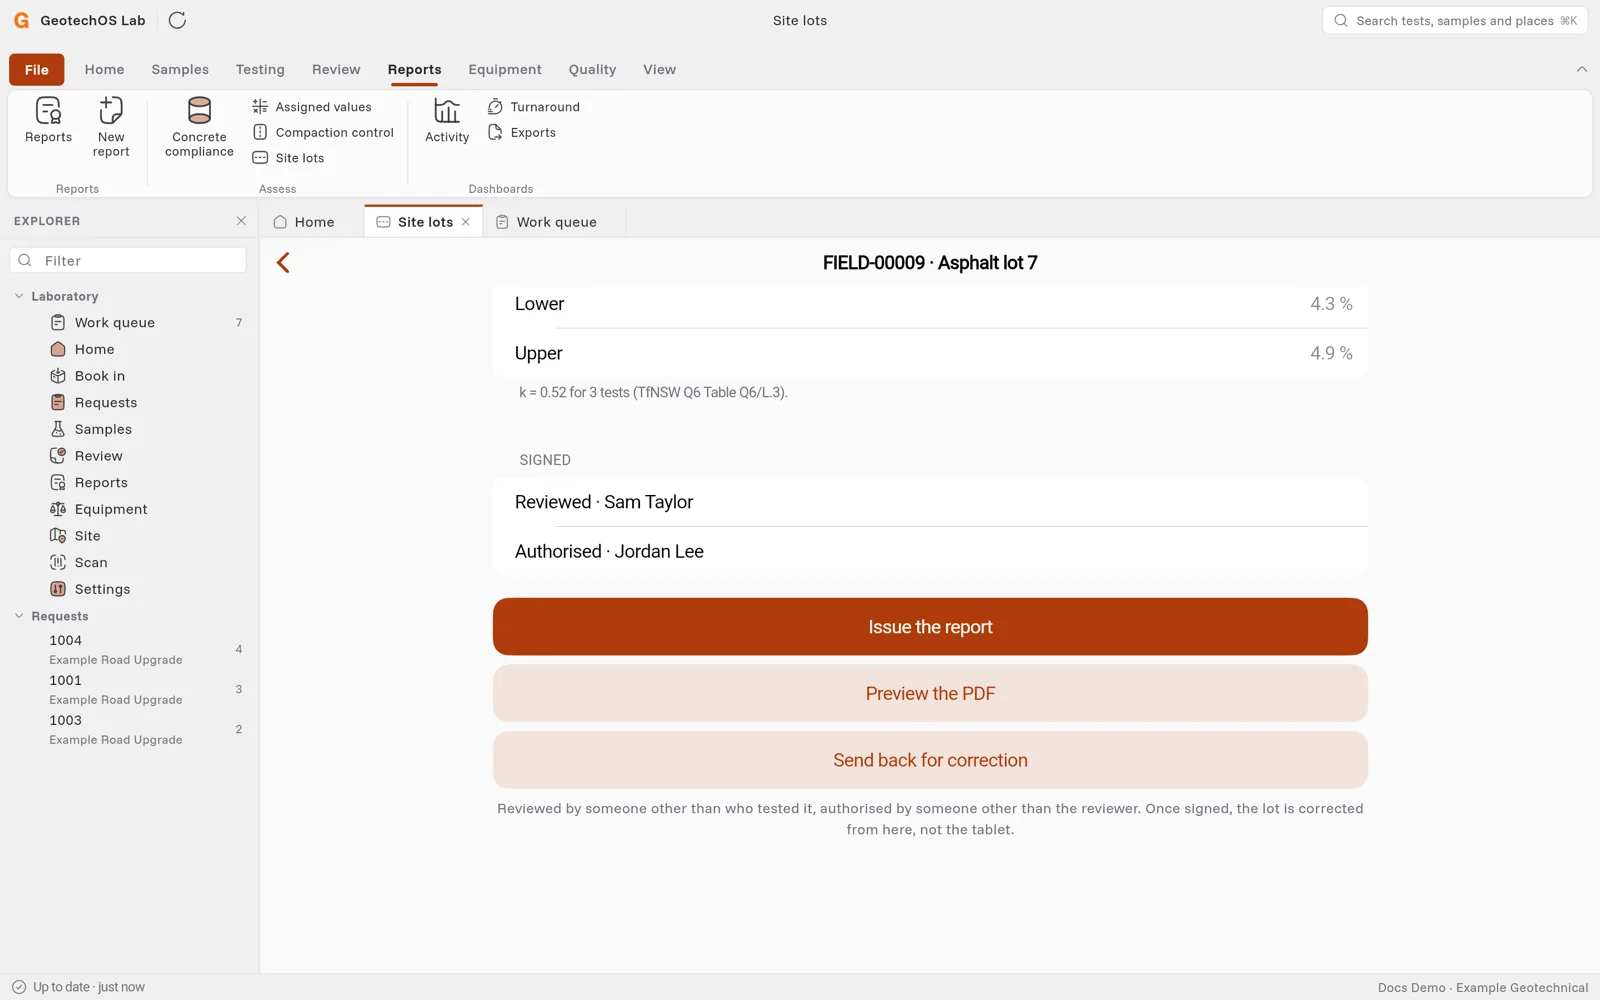Open request 1001 Example Road Upgrade
The height and width of the screenshot is (1000, 1600).
[x=128, y=690]
